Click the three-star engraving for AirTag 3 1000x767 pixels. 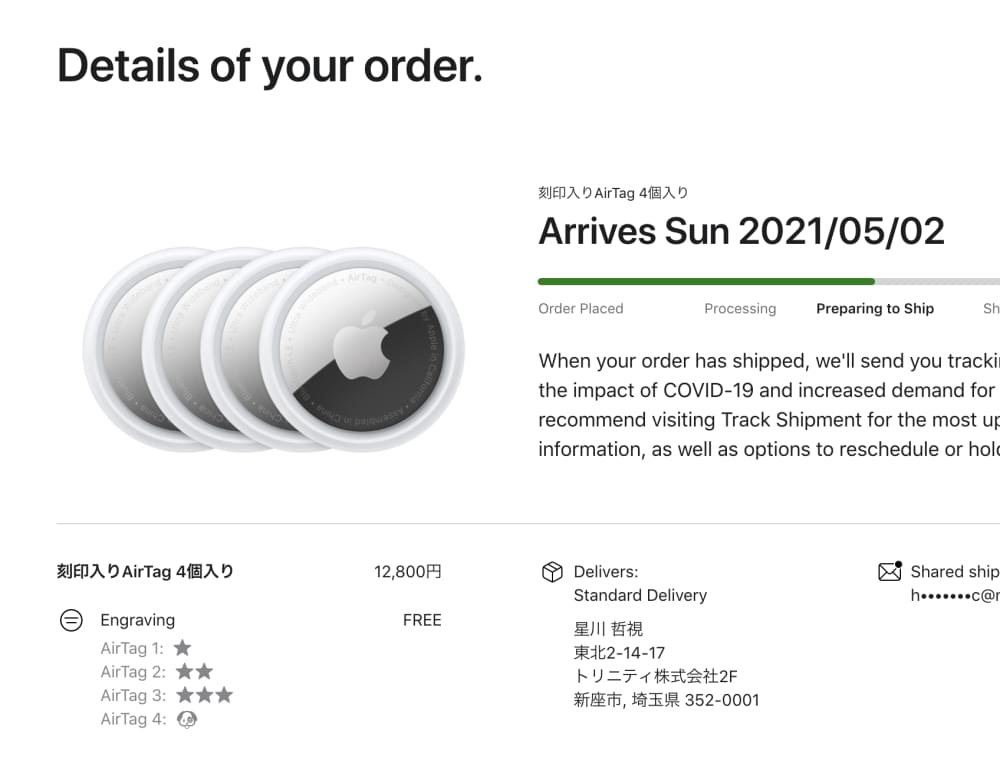204,695
